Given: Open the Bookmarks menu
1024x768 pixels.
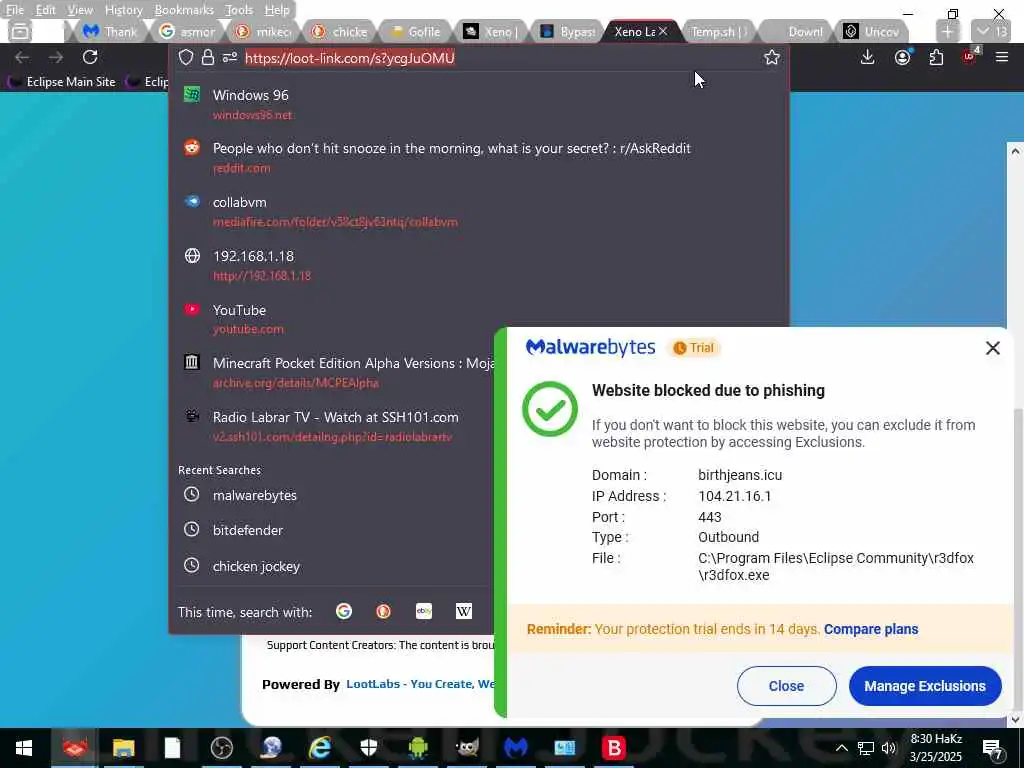Looking at the screenshot, I should click(184, 10).
